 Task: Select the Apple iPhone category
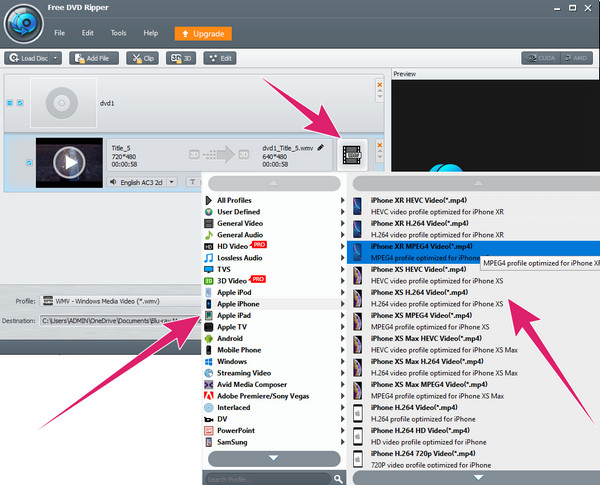pyautogui.click(x=274, y=304)
